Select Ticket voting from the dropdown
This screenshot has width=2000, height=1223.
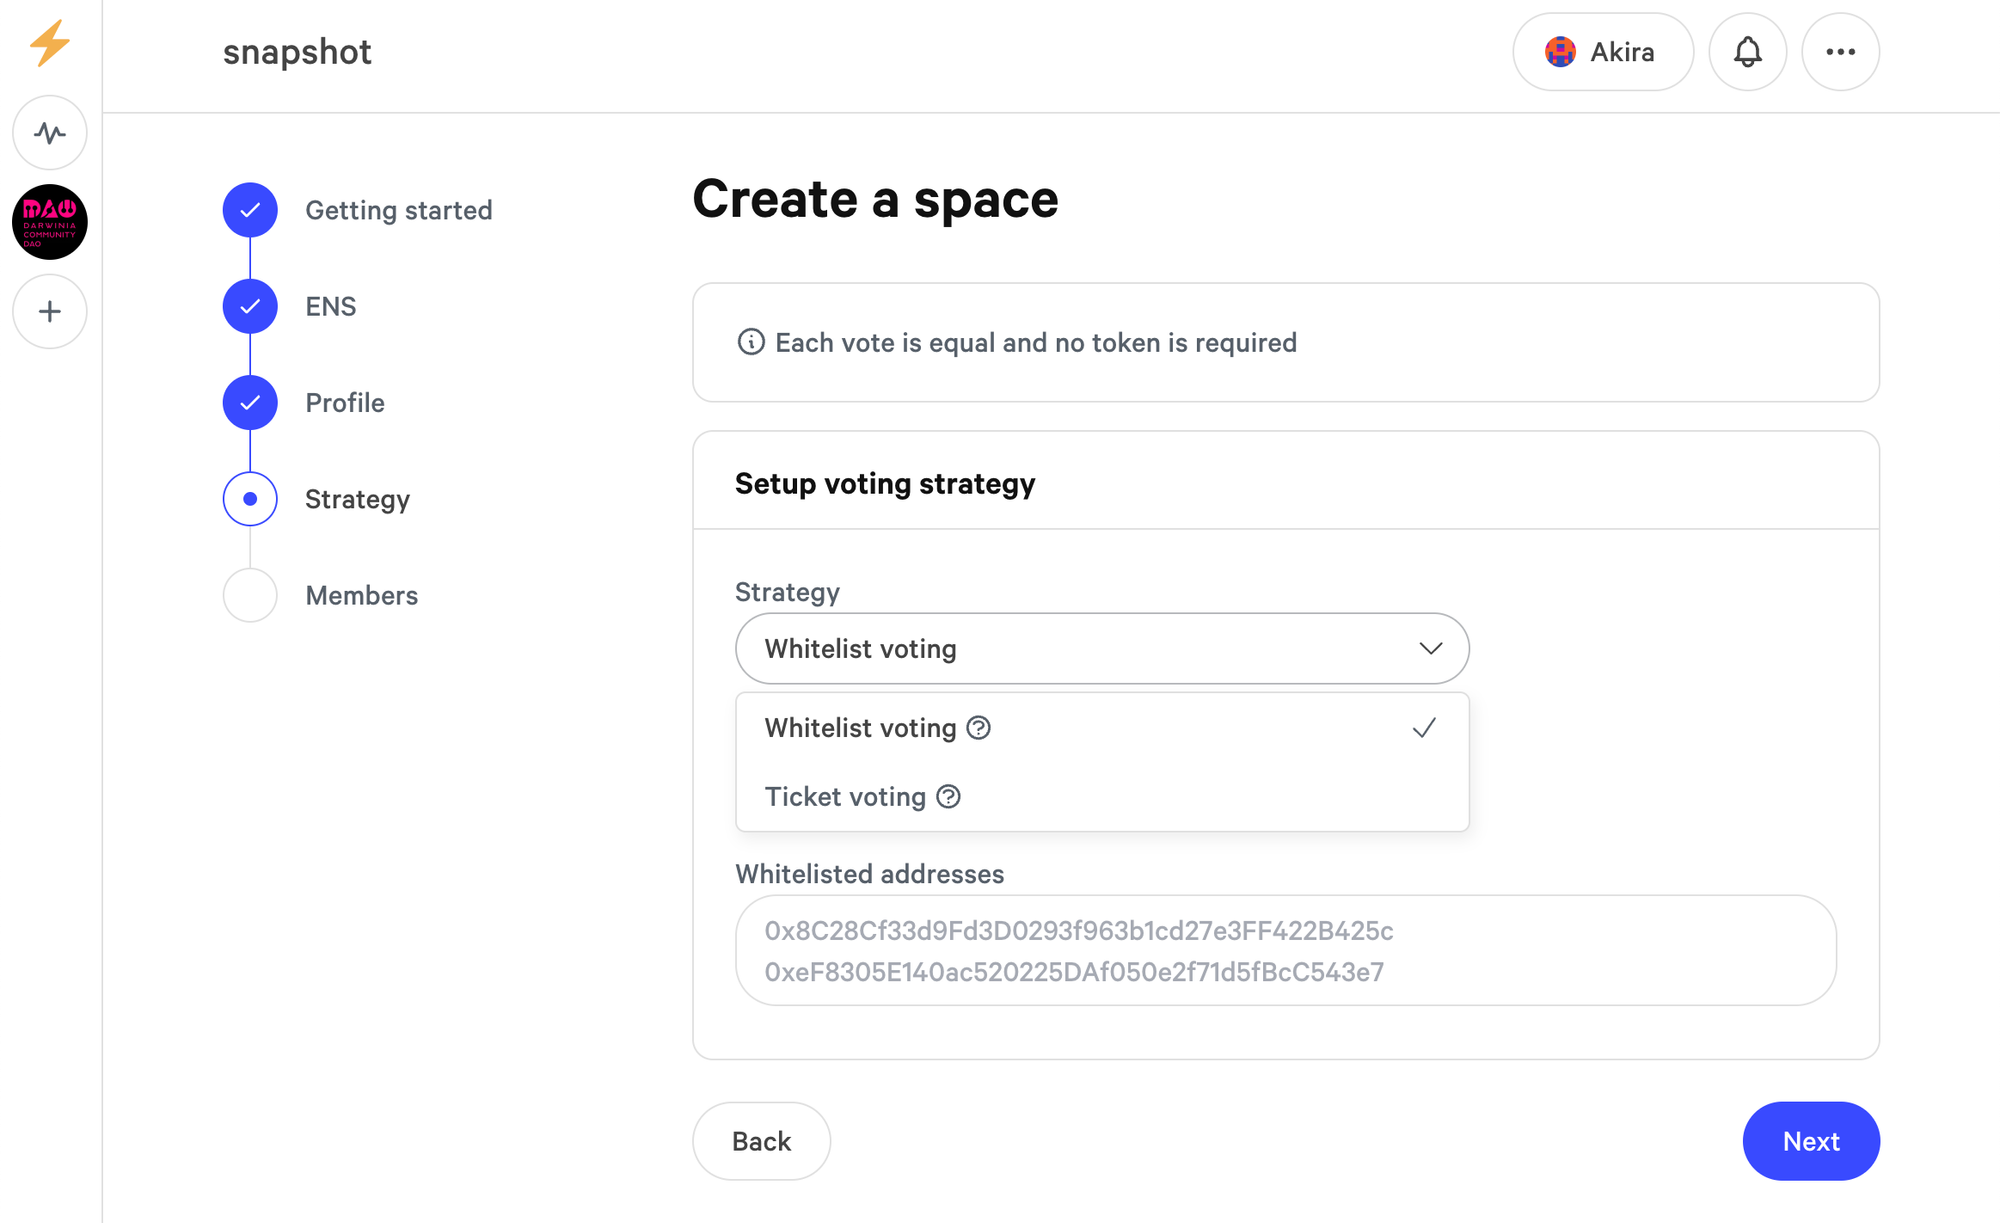pyautogui.click(x=844, y=797)
